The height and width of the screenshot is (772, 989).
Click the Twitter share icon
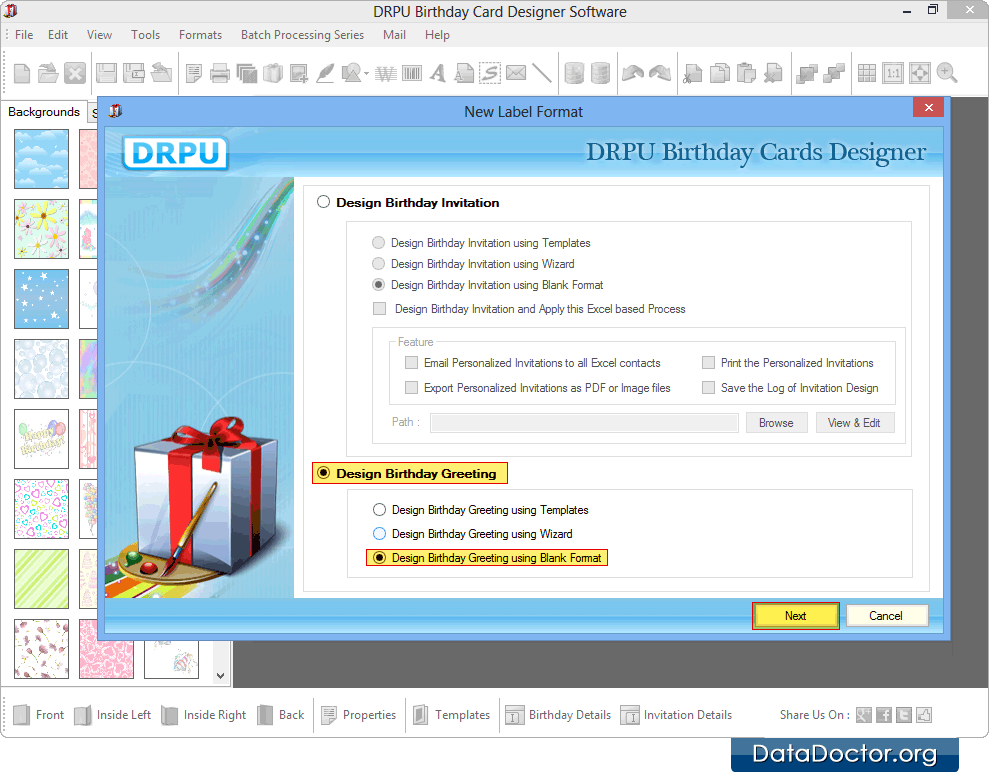[904, 715]
